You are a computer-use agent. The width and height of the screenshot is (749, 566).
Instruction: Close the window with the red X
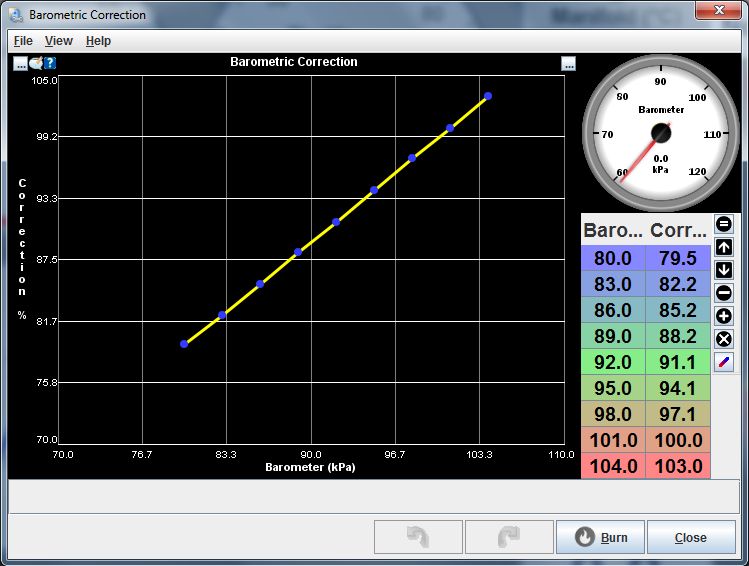[718, 10]
